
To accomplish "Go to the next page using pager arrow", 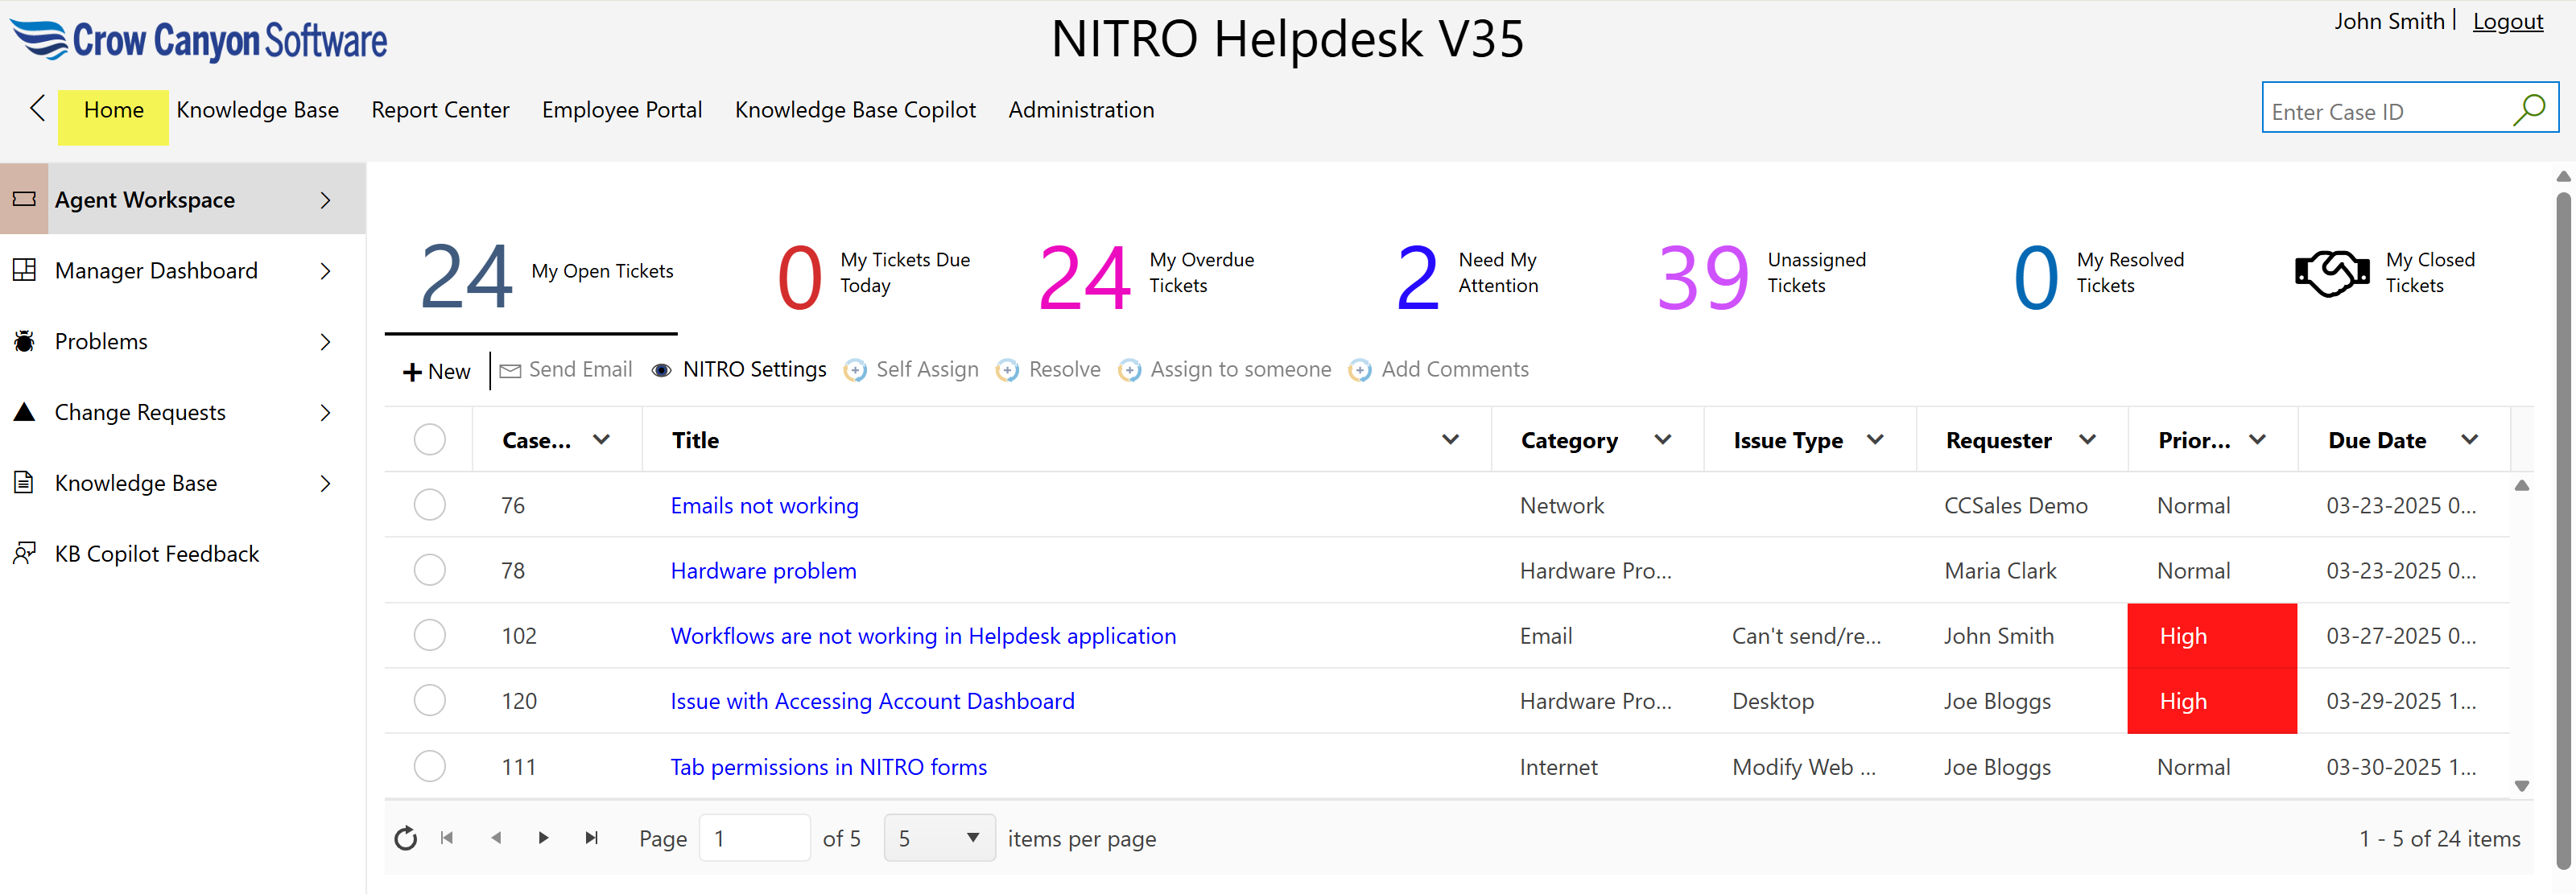I will pos(543,838).
